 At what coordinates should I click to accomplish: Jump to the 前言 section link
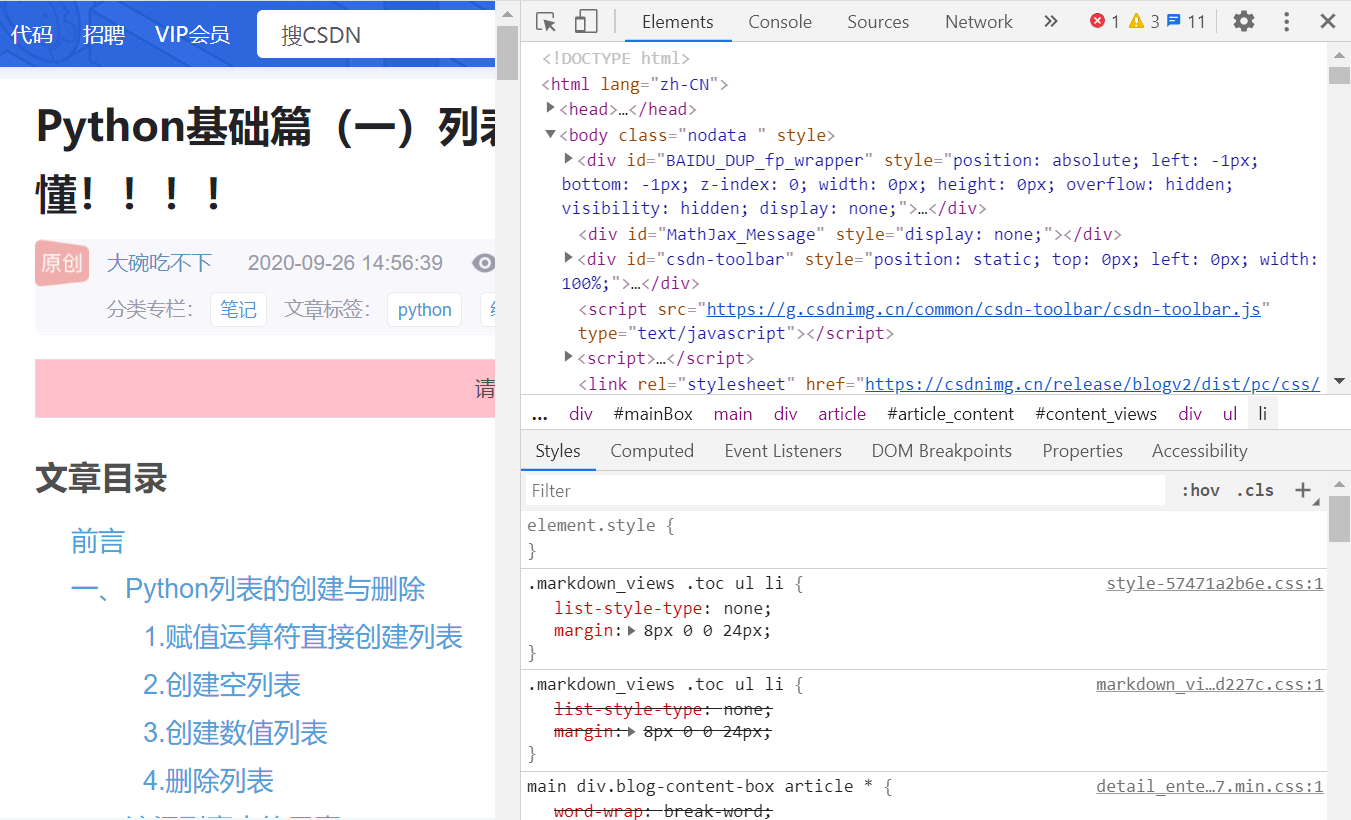tap(98, 541)
